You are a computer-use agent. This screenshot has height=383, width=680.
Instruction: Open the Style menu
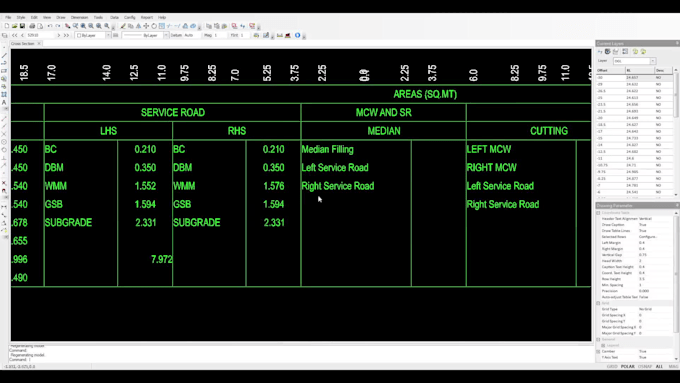(x=21, y=17)
